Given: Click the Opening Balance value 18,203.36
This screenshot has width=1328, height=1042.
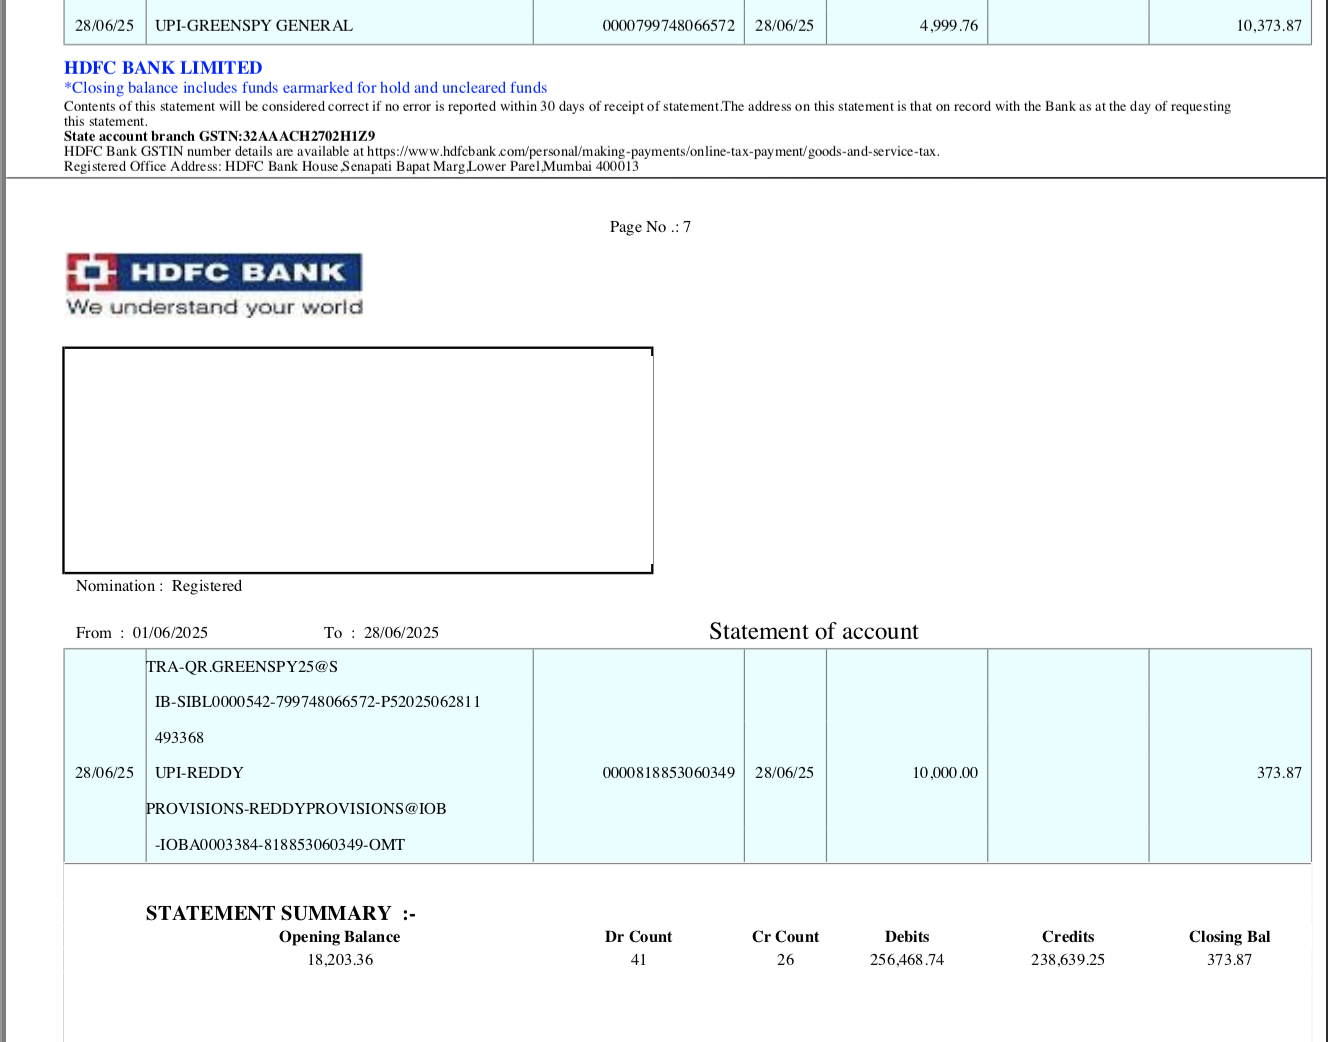Looking at the screenshot, I should (x=340, y=960).
